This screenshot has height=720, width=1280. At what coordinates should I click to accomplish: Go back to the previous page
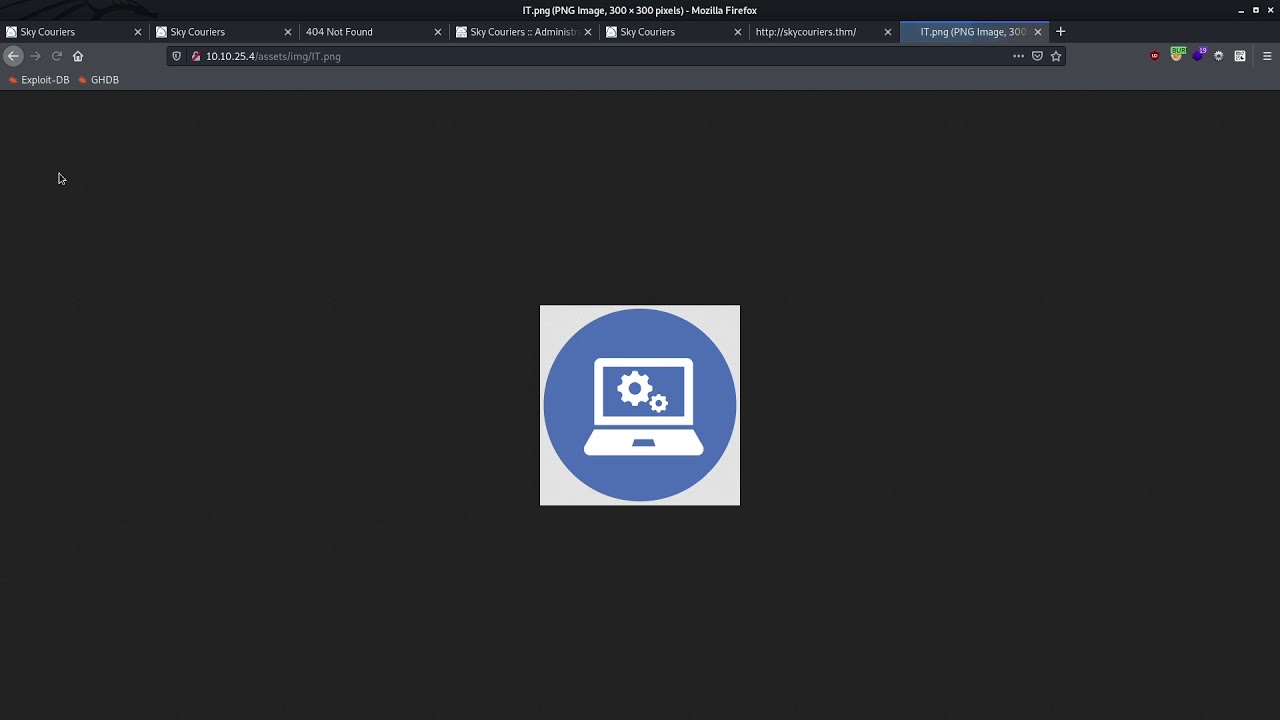pyautogui.click(x=13, y=56)
